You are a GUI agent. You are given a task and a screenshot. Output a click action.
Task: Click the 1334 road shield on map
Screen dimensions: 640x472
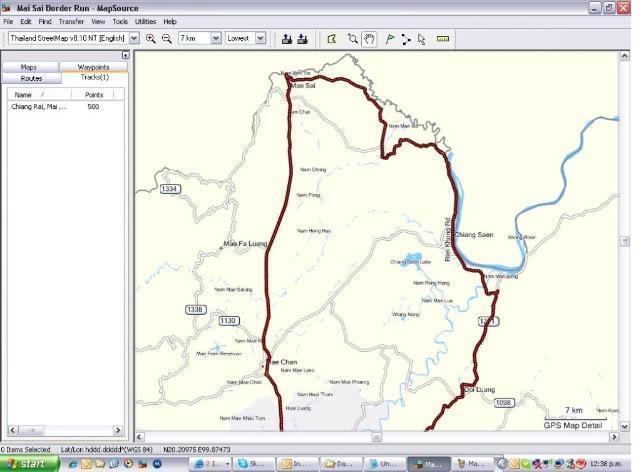(169, 189)
